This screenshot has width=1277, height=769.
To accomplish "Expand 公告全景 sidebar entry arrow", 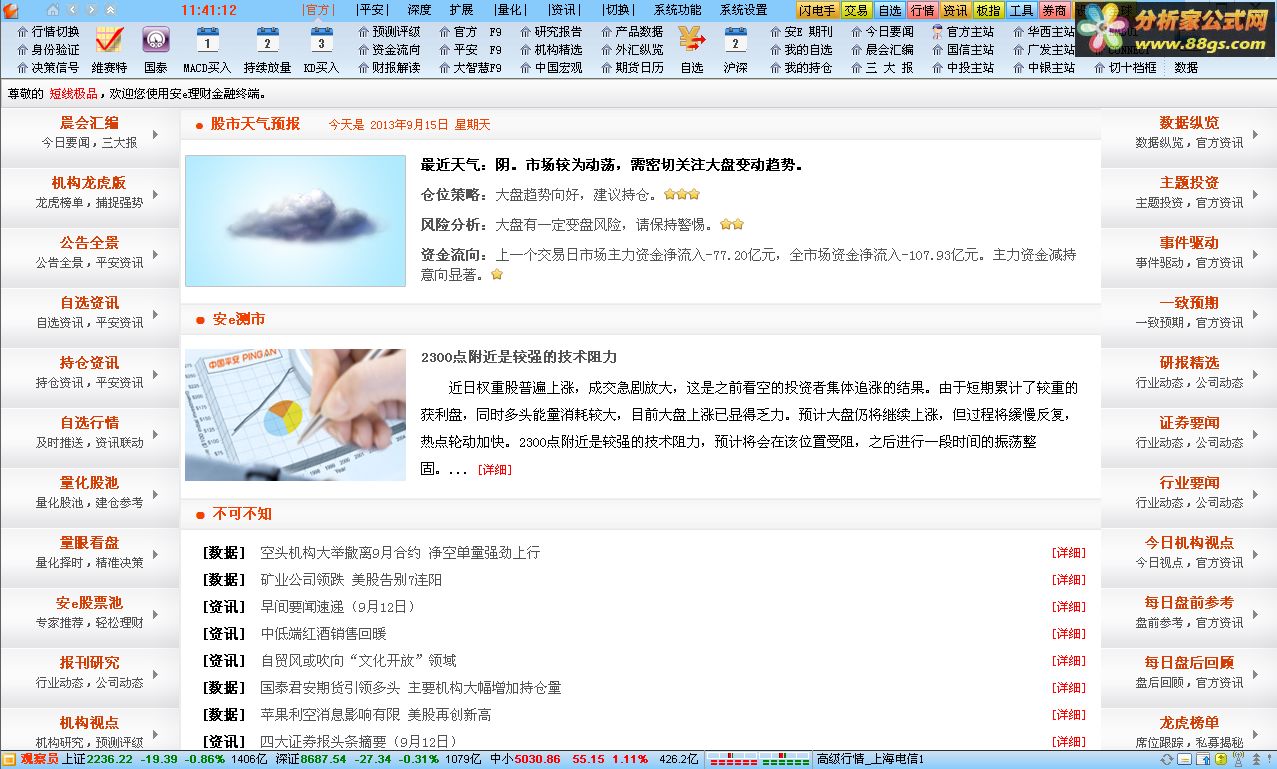I will click(155, 254).
